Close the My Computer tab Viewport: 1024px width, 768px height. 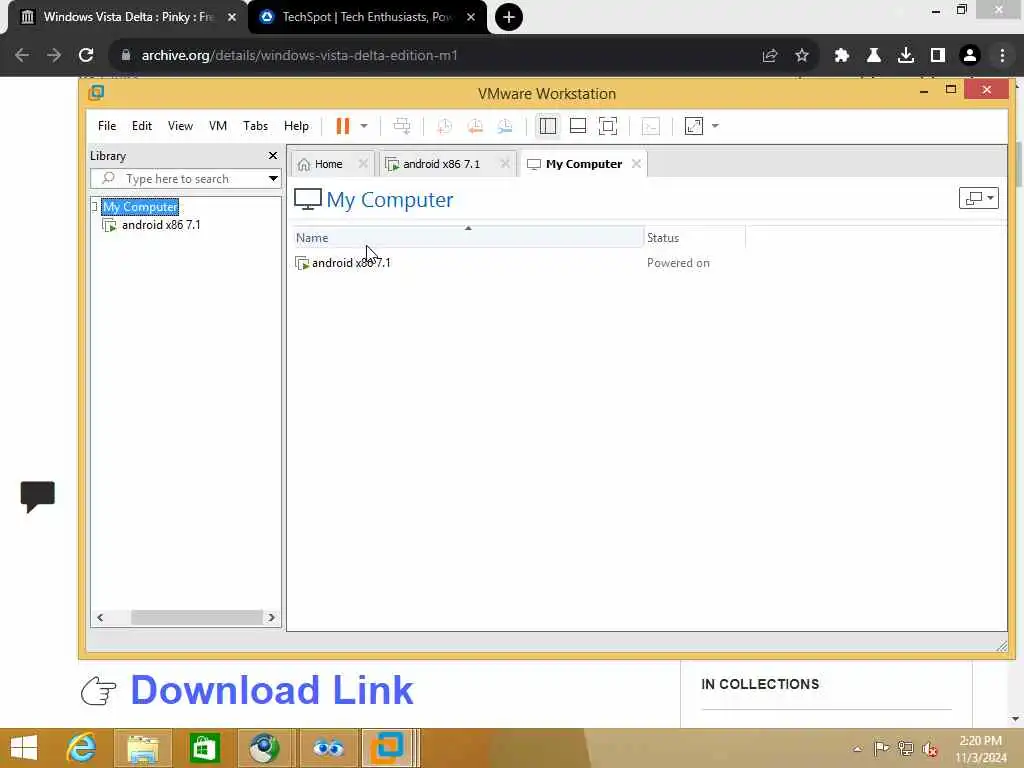pyautogui.click(x=636, y=164)
